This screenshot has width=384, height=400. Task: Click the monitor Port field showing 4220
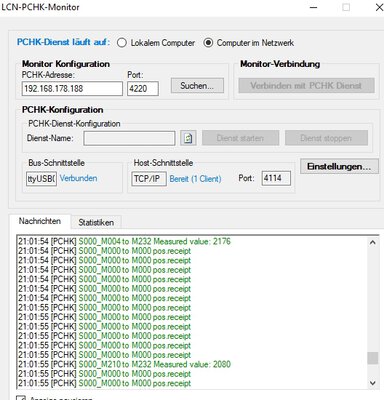[x=143, y=89]
